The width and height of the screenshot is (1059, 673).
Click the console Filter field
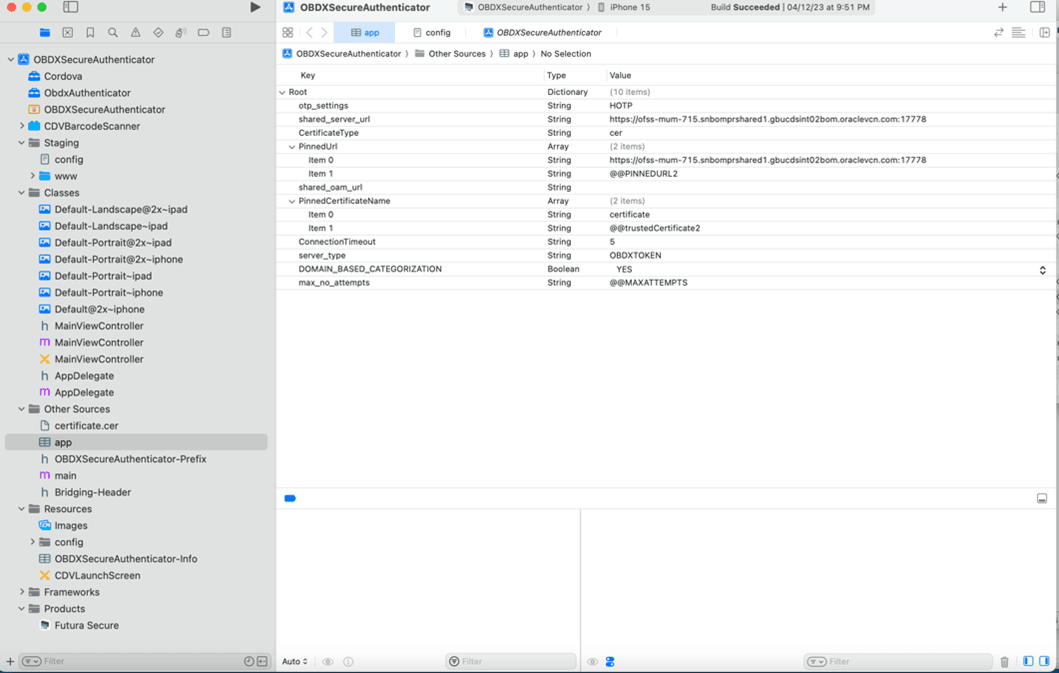[898, 662]
